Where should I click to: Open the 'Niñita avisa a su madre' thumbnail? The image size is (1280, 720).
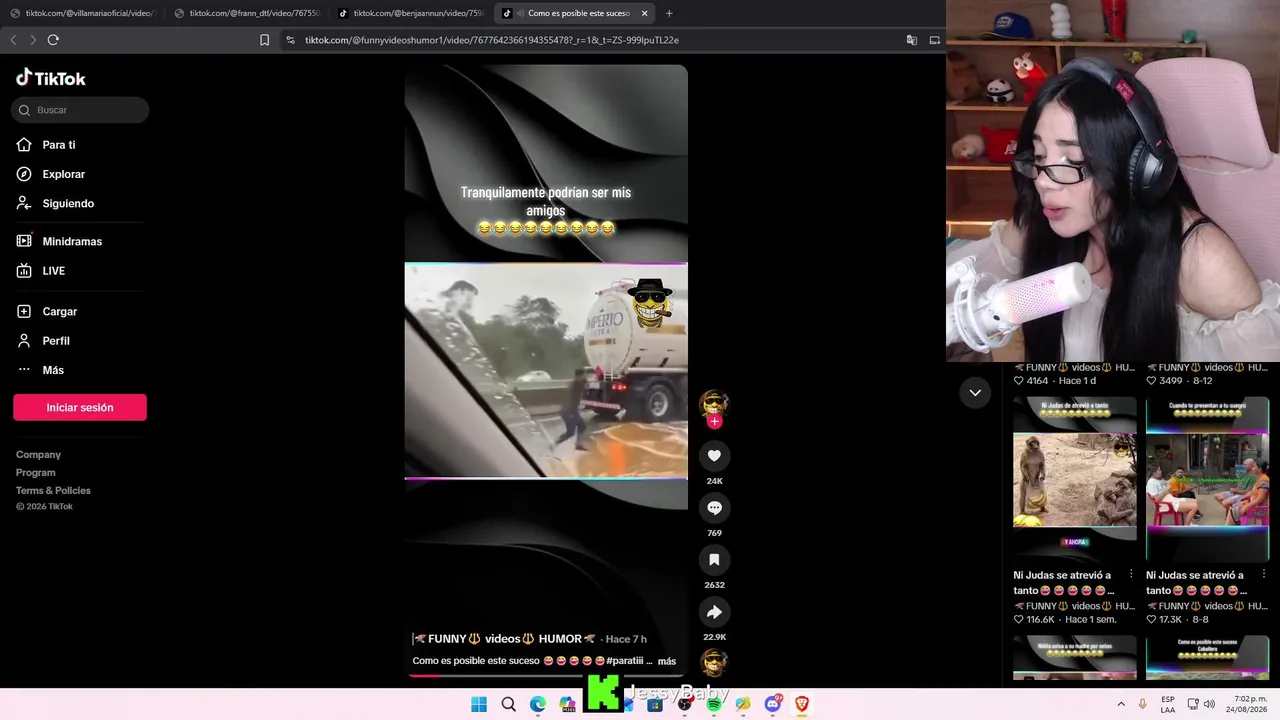tap(1075, 658)
